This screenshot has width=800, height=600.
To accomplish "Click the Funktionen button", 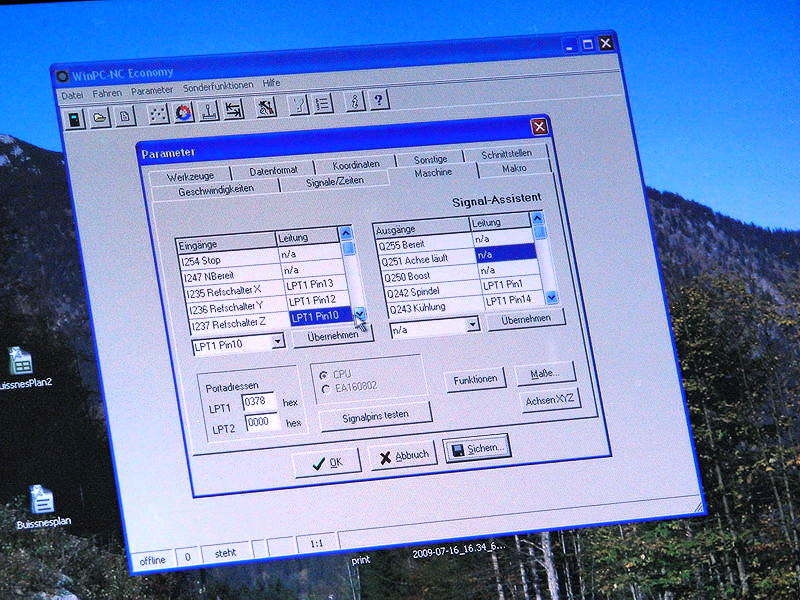I will tap(475, 380).
